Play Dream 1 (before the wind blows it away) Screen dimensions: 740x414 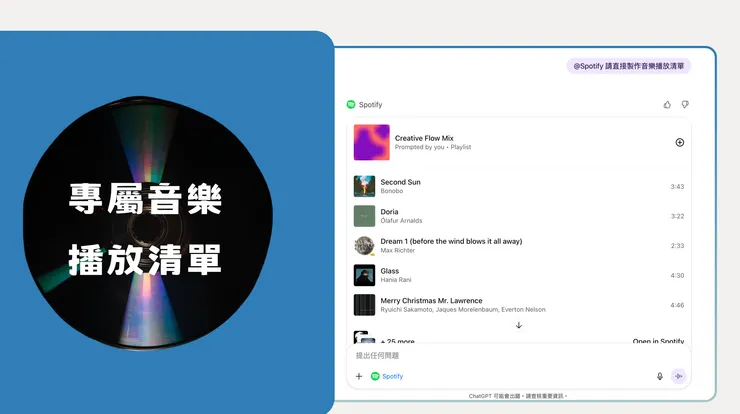coord(451,241)
